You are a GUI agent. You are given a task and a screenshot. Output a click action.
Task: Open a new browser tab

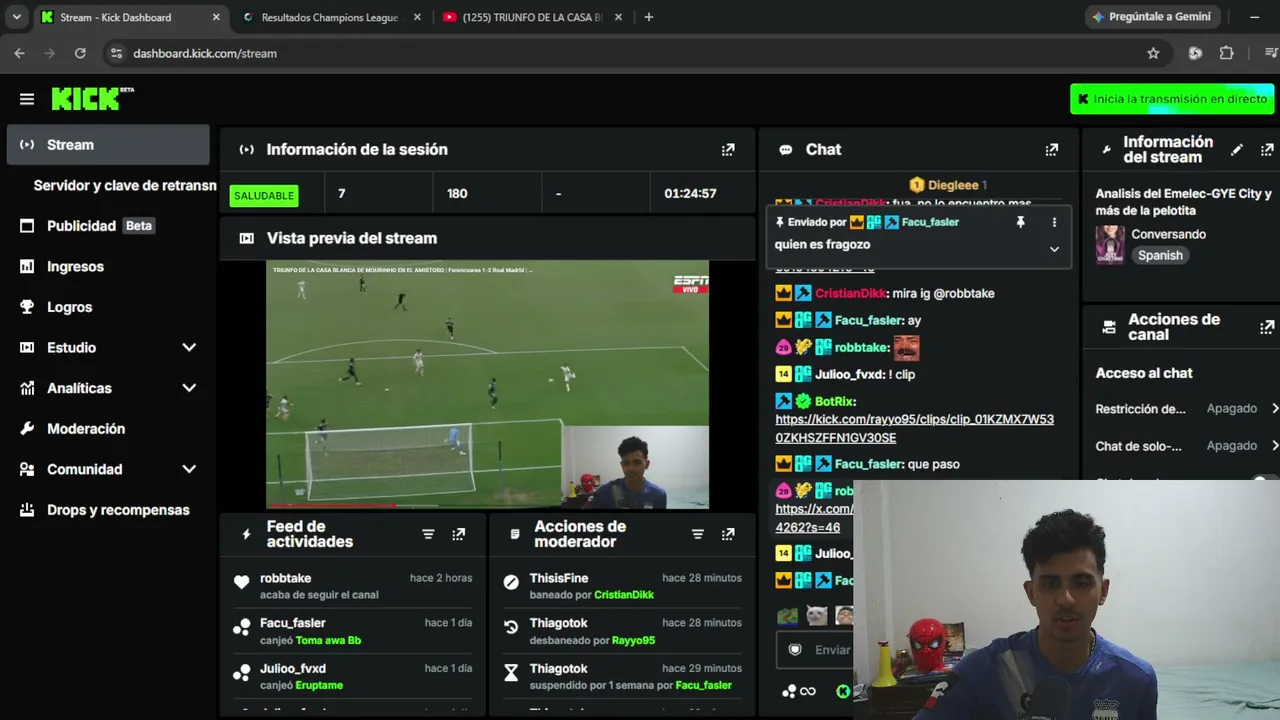pos(648,17)
